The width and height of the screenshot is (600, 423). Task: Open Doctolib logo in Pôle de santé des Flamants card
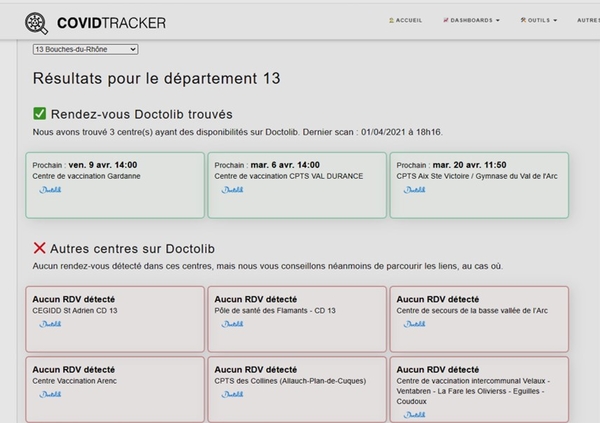[232, 324]
